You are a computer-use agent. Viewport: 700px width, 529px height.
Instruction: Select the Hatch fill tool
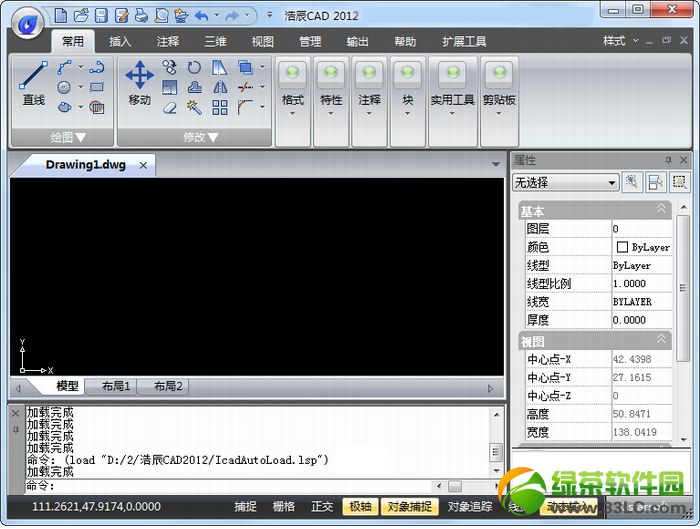tap(97, 107)
